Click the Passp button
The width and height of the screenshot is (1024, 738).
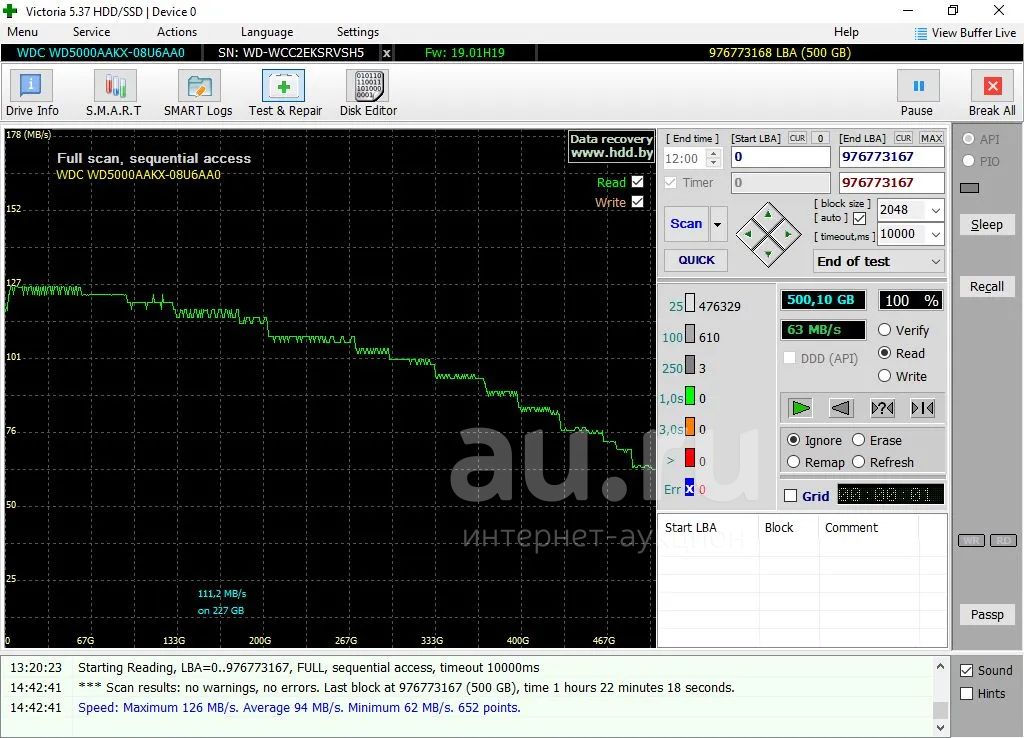pyautogui.click(x=986, y=614)
